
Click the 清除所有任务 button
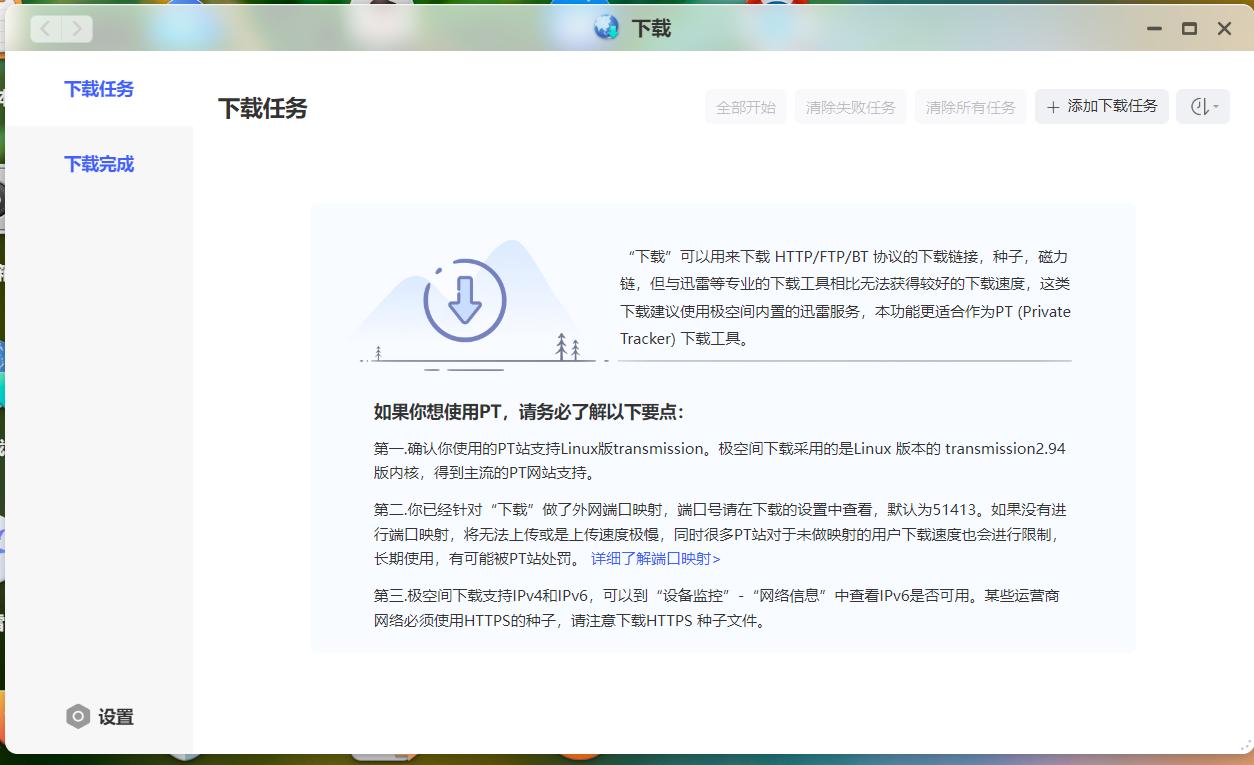coord(970,107)
